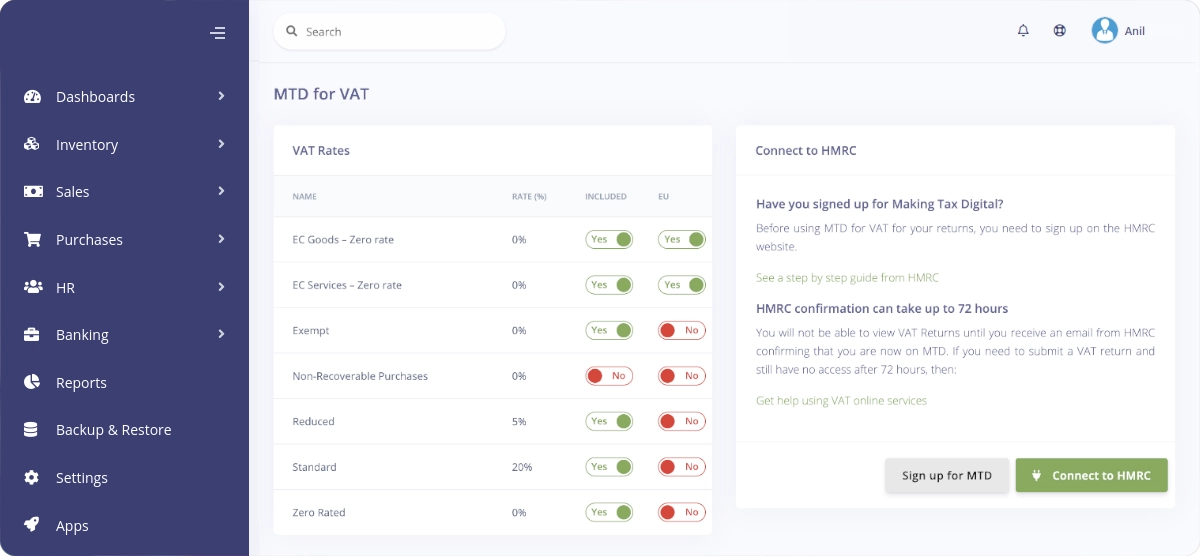Open the step by step HMRC guide link
Image resolution: width=1200 pixels, height=556 pixels.
[847, 277]
